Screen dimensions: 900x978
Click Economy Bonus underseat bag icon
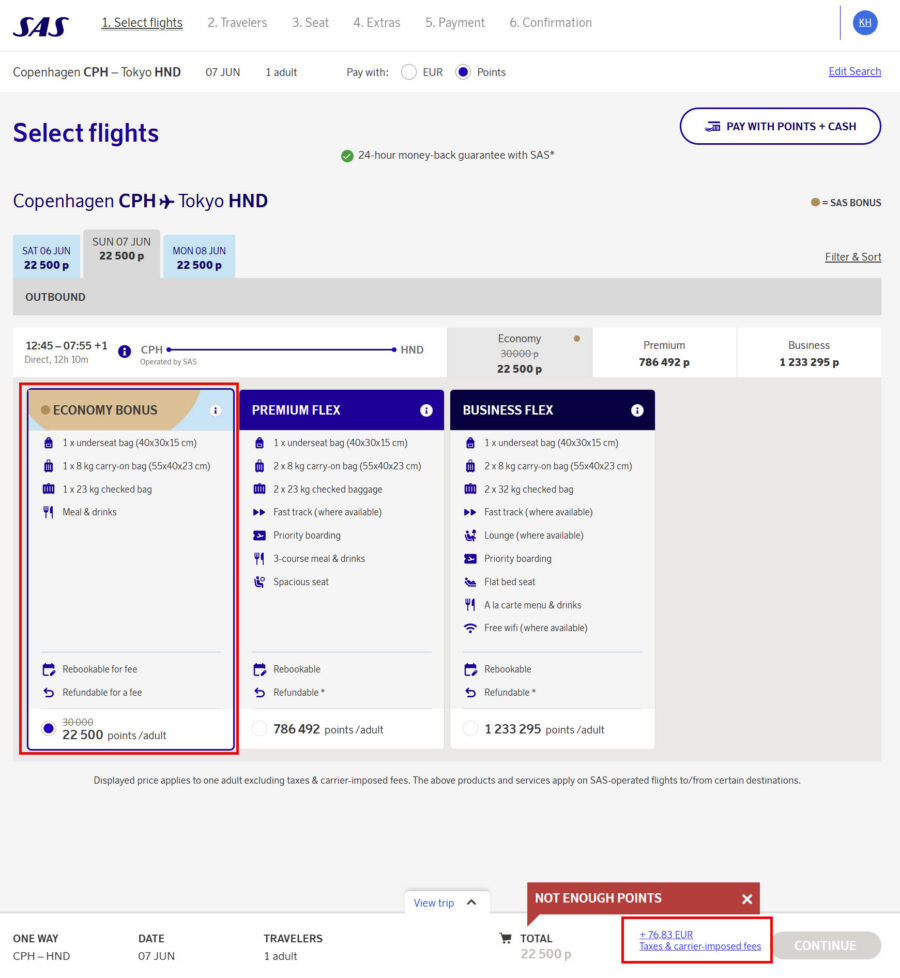(49, 443)
